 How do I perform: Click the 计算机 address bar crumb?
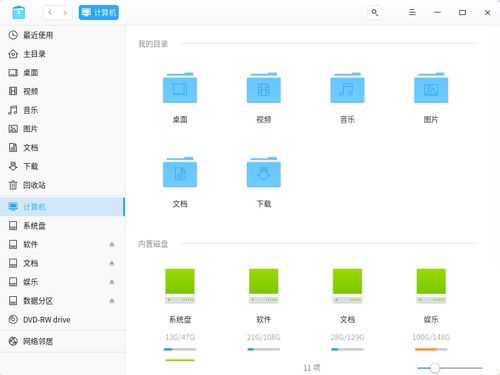click(99, 13)
